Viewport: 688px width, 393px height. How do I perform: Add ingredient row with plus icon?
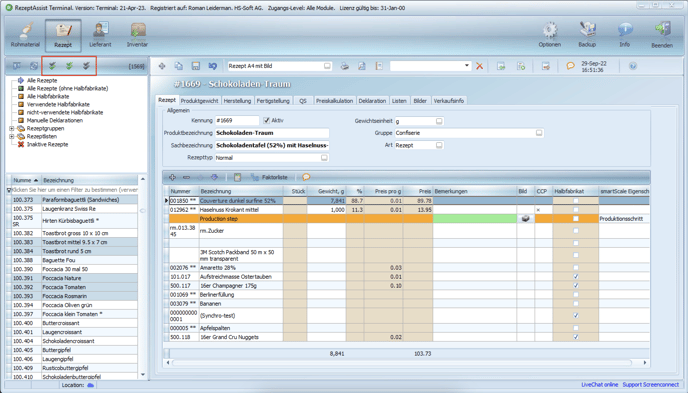tap(172, 177)
